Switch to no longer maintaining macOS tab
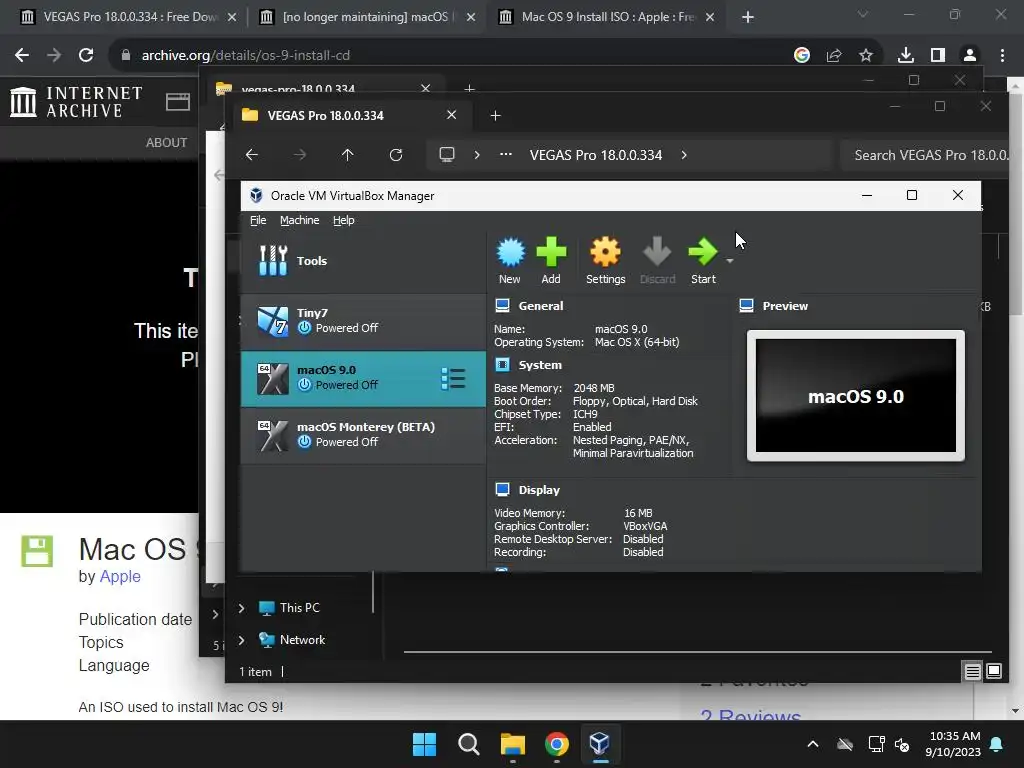This screenshot has width=1024, height=768. [x=366, y=17]
